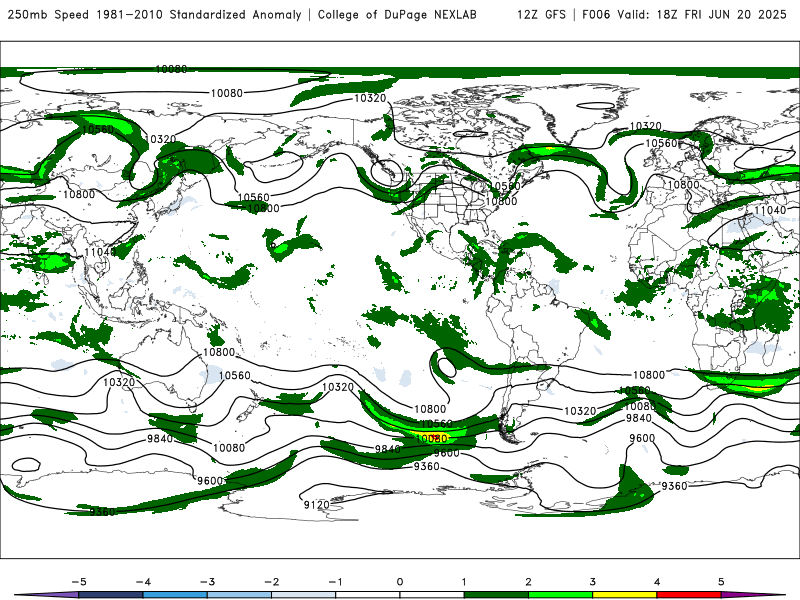
Task: Click the dark green 1 to 2 colorbar segment
Action: [496, 595]
